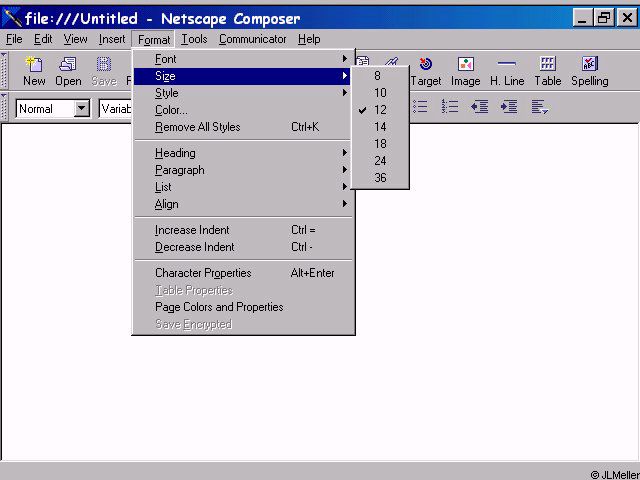The height and width of the screenshot is (480, 640).
Task: Open the File menu
Action: point(14,39)
